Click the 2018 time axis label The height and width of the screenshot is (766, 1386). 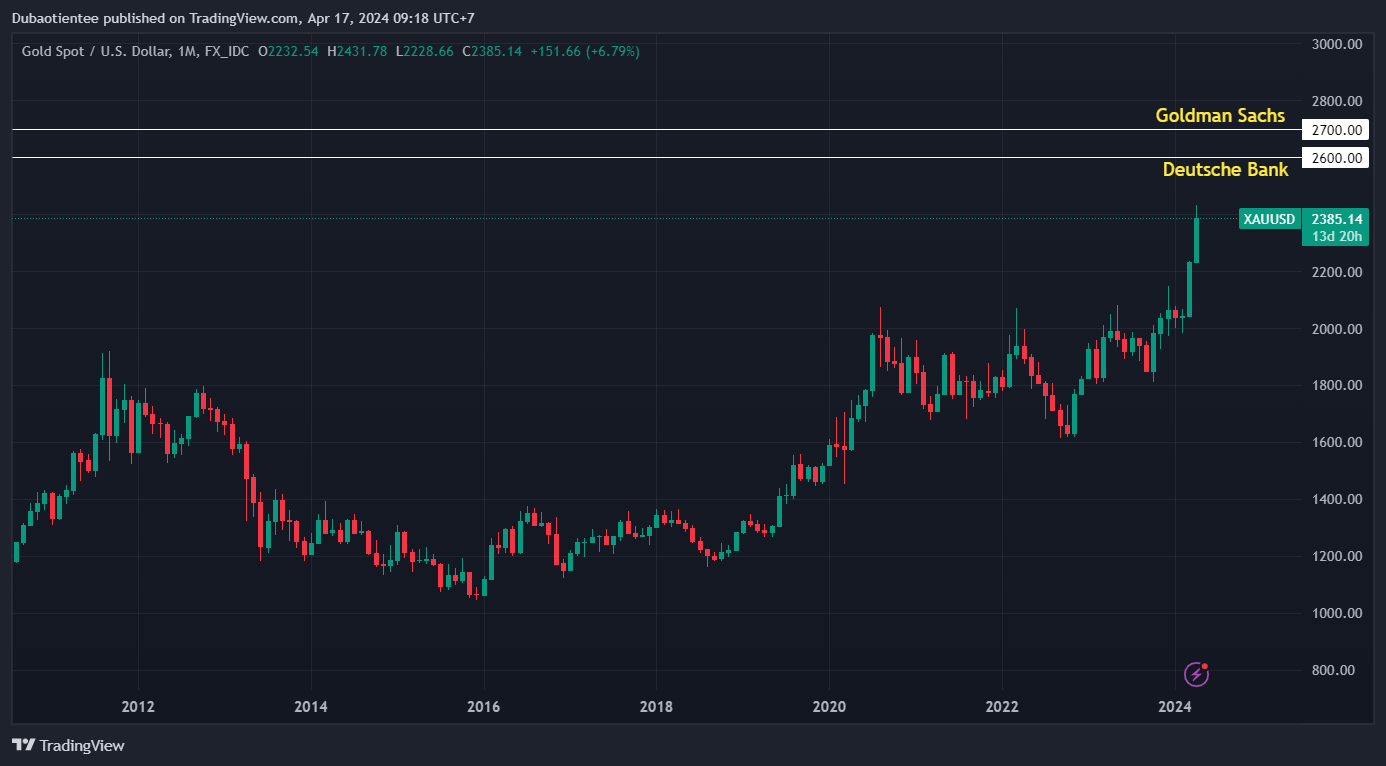pos(656,707)
